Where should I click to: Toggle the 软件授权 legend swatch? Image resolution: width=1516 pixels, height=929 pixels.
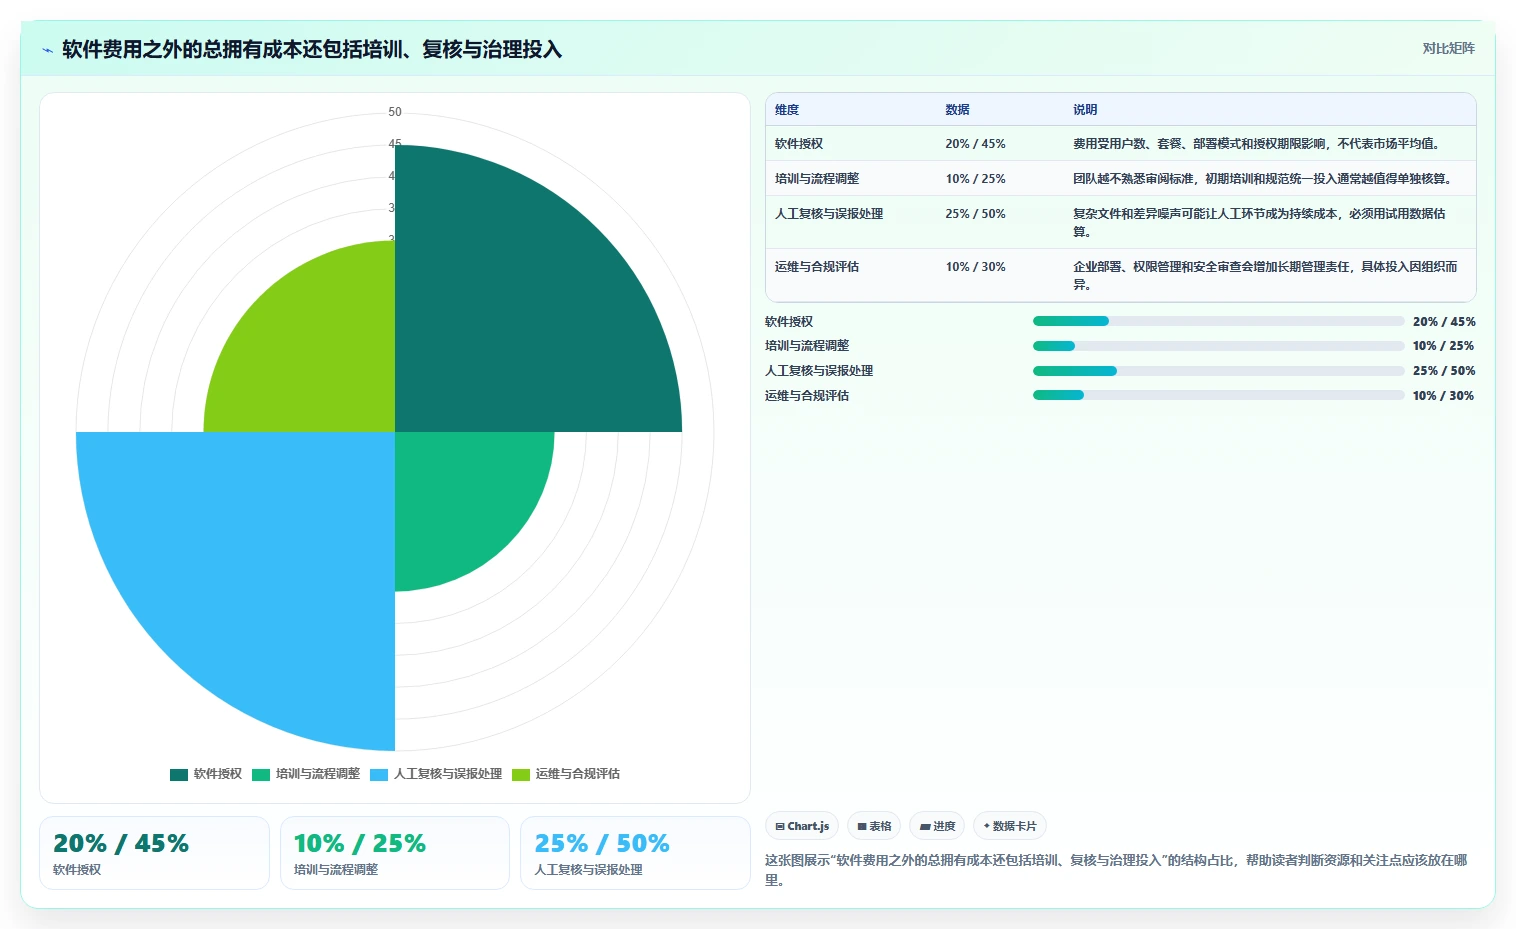point(179,774)
